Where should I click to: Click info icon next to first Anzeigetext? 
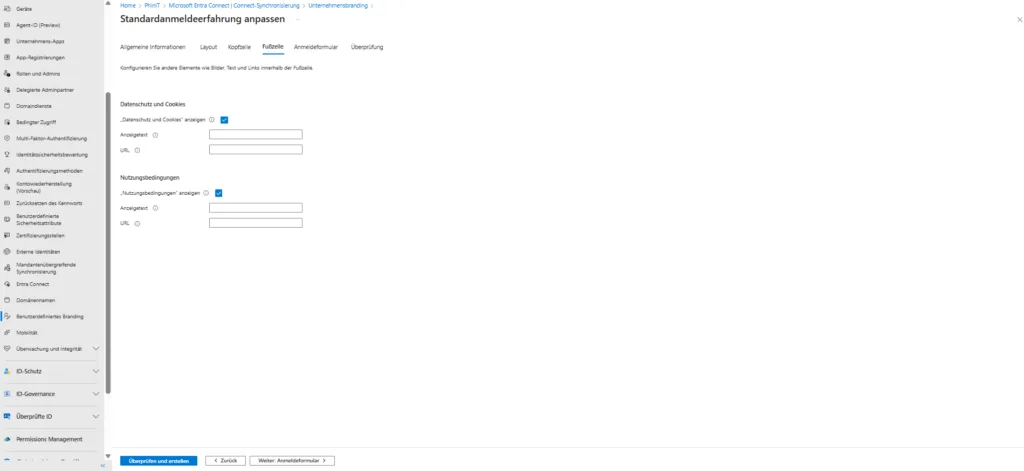pyautogui.click(x=156, y=134)
